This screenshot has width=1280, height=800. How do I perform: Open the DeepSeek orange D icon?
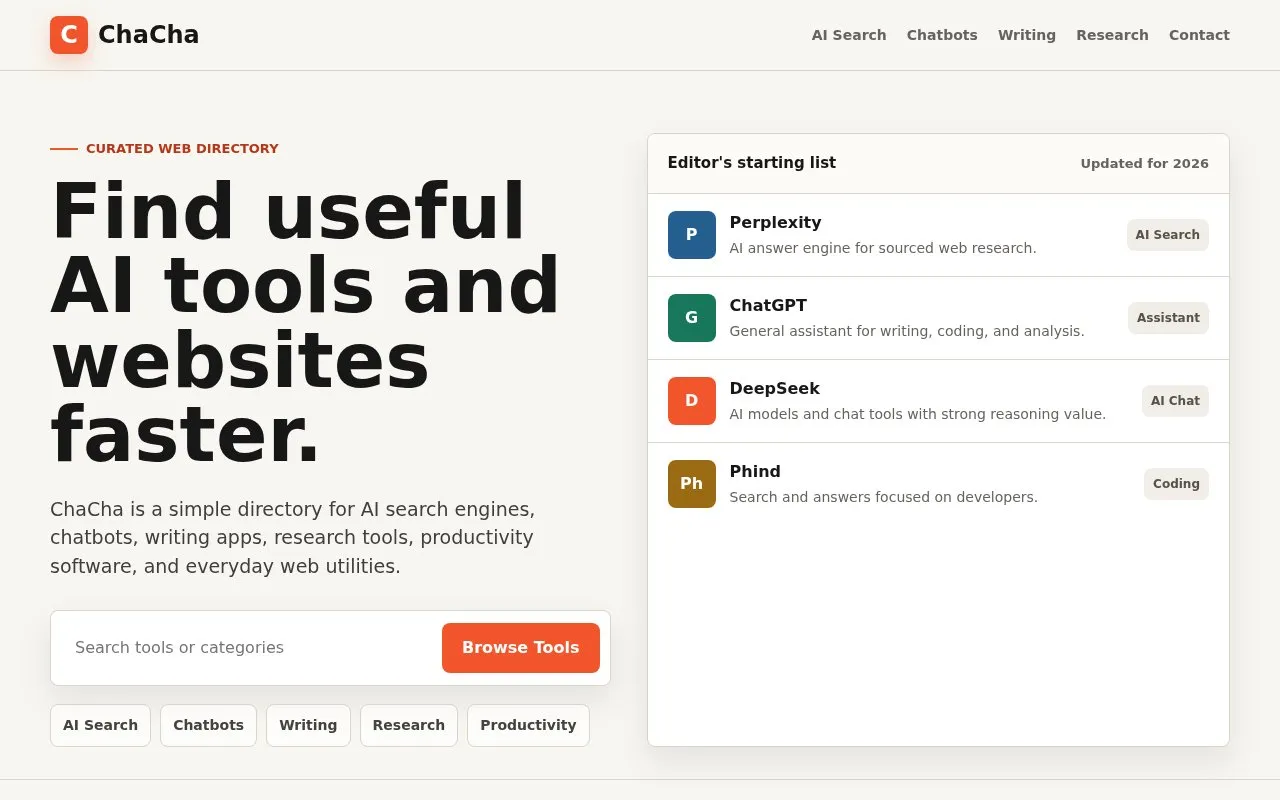coord(692,401)
